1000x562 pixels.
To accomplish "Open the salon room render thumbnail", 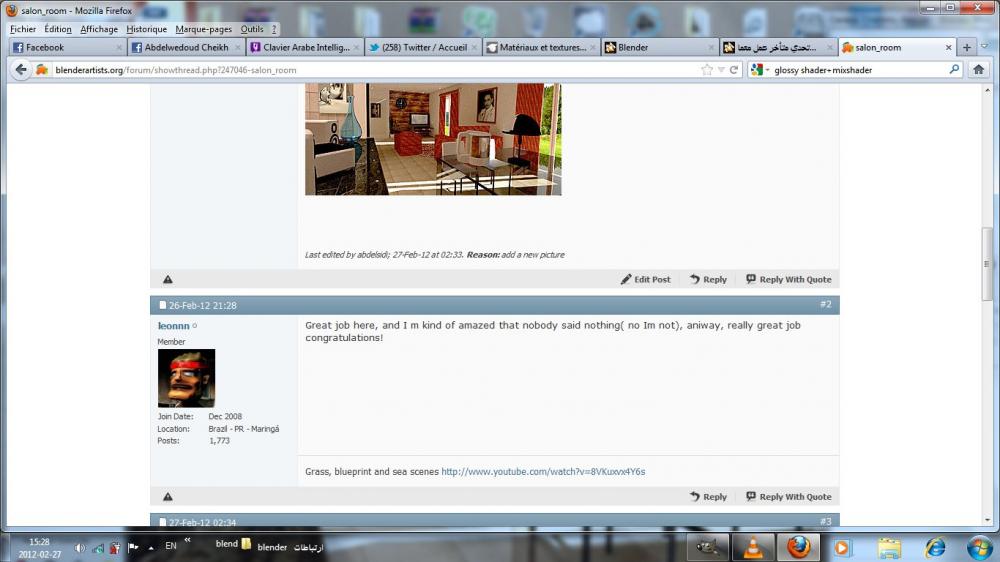I will 433,139.
